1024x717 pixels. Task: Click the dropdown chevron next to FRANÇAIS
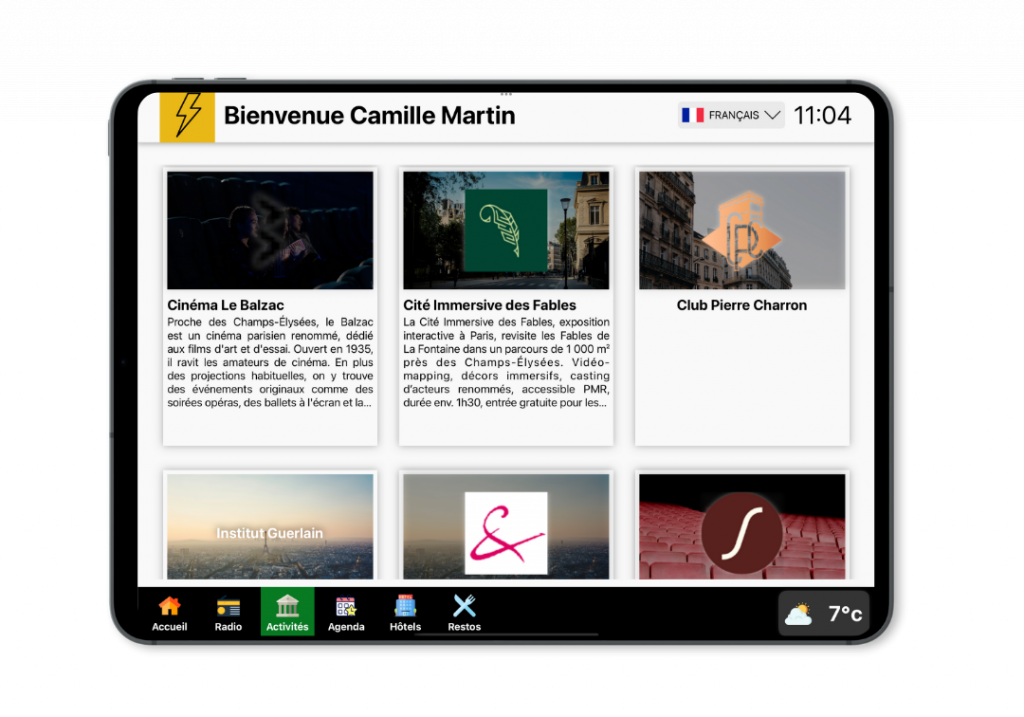point(770,114)
